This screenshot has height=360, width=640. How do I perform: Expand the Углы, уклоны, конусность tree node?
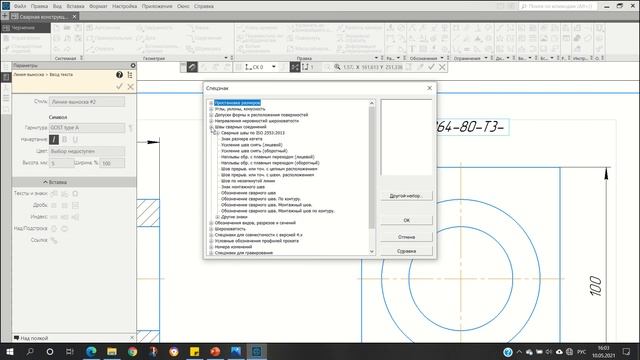click(x=211, y=109)
